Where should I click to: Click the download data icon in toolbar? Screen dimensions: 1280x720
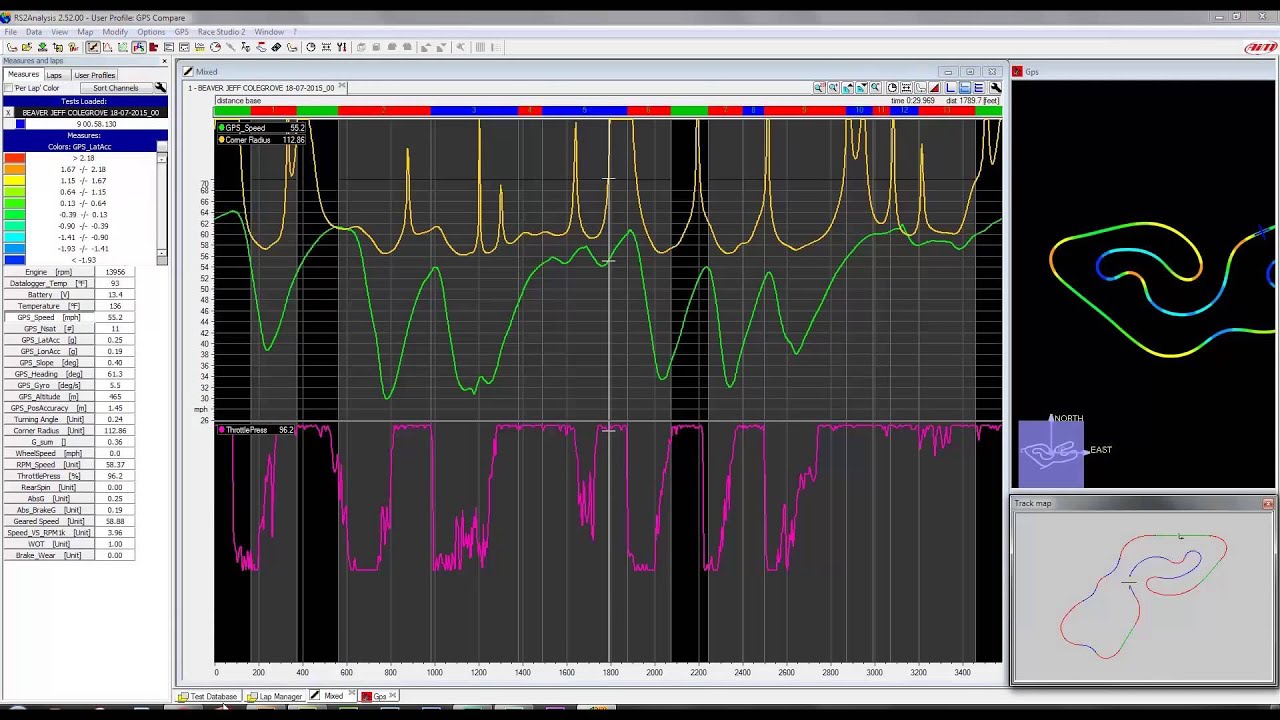coord(42,47)
